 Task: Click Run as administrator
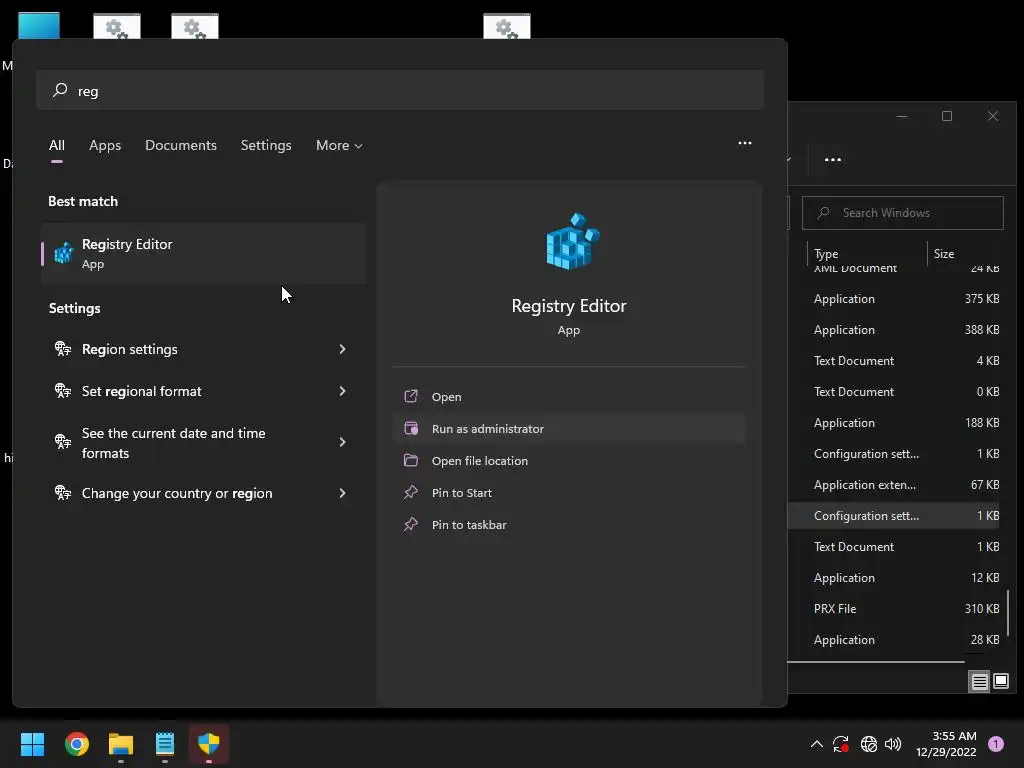point(568,428)
